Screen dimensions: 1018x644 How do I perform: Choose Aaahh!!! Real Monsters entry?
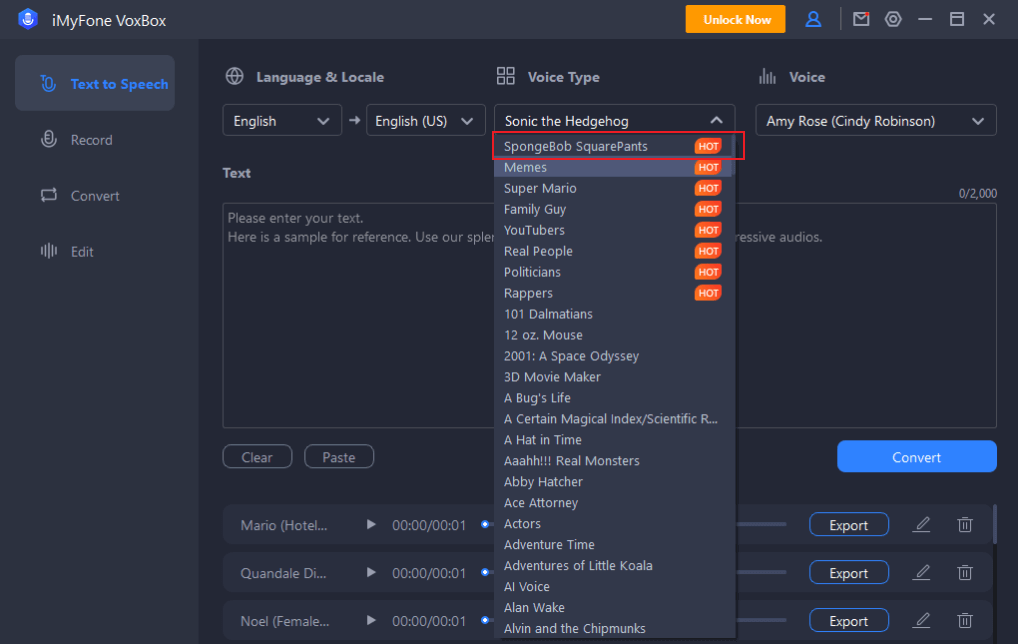click(x=613, y=460)
